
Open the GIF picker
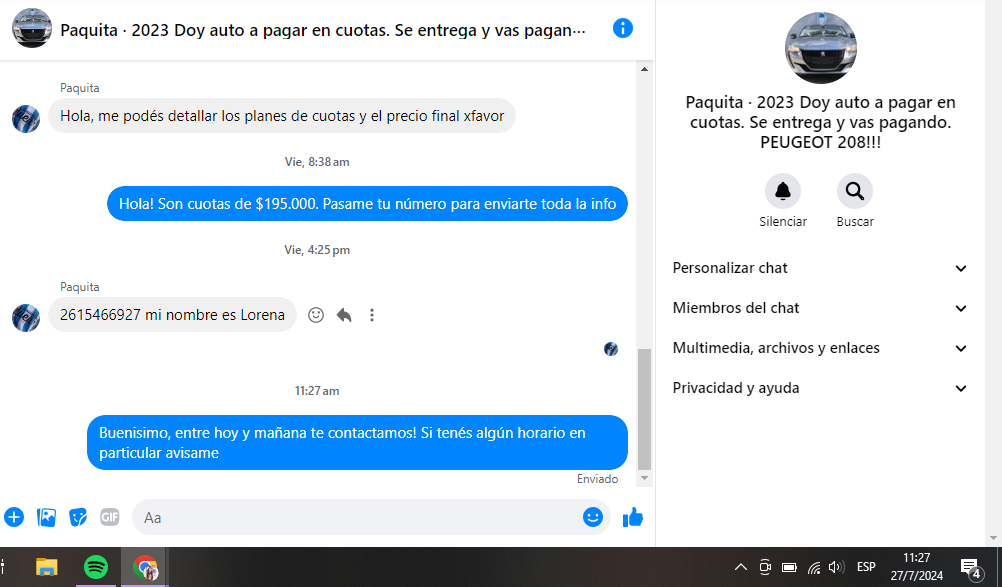pos(110,517)
